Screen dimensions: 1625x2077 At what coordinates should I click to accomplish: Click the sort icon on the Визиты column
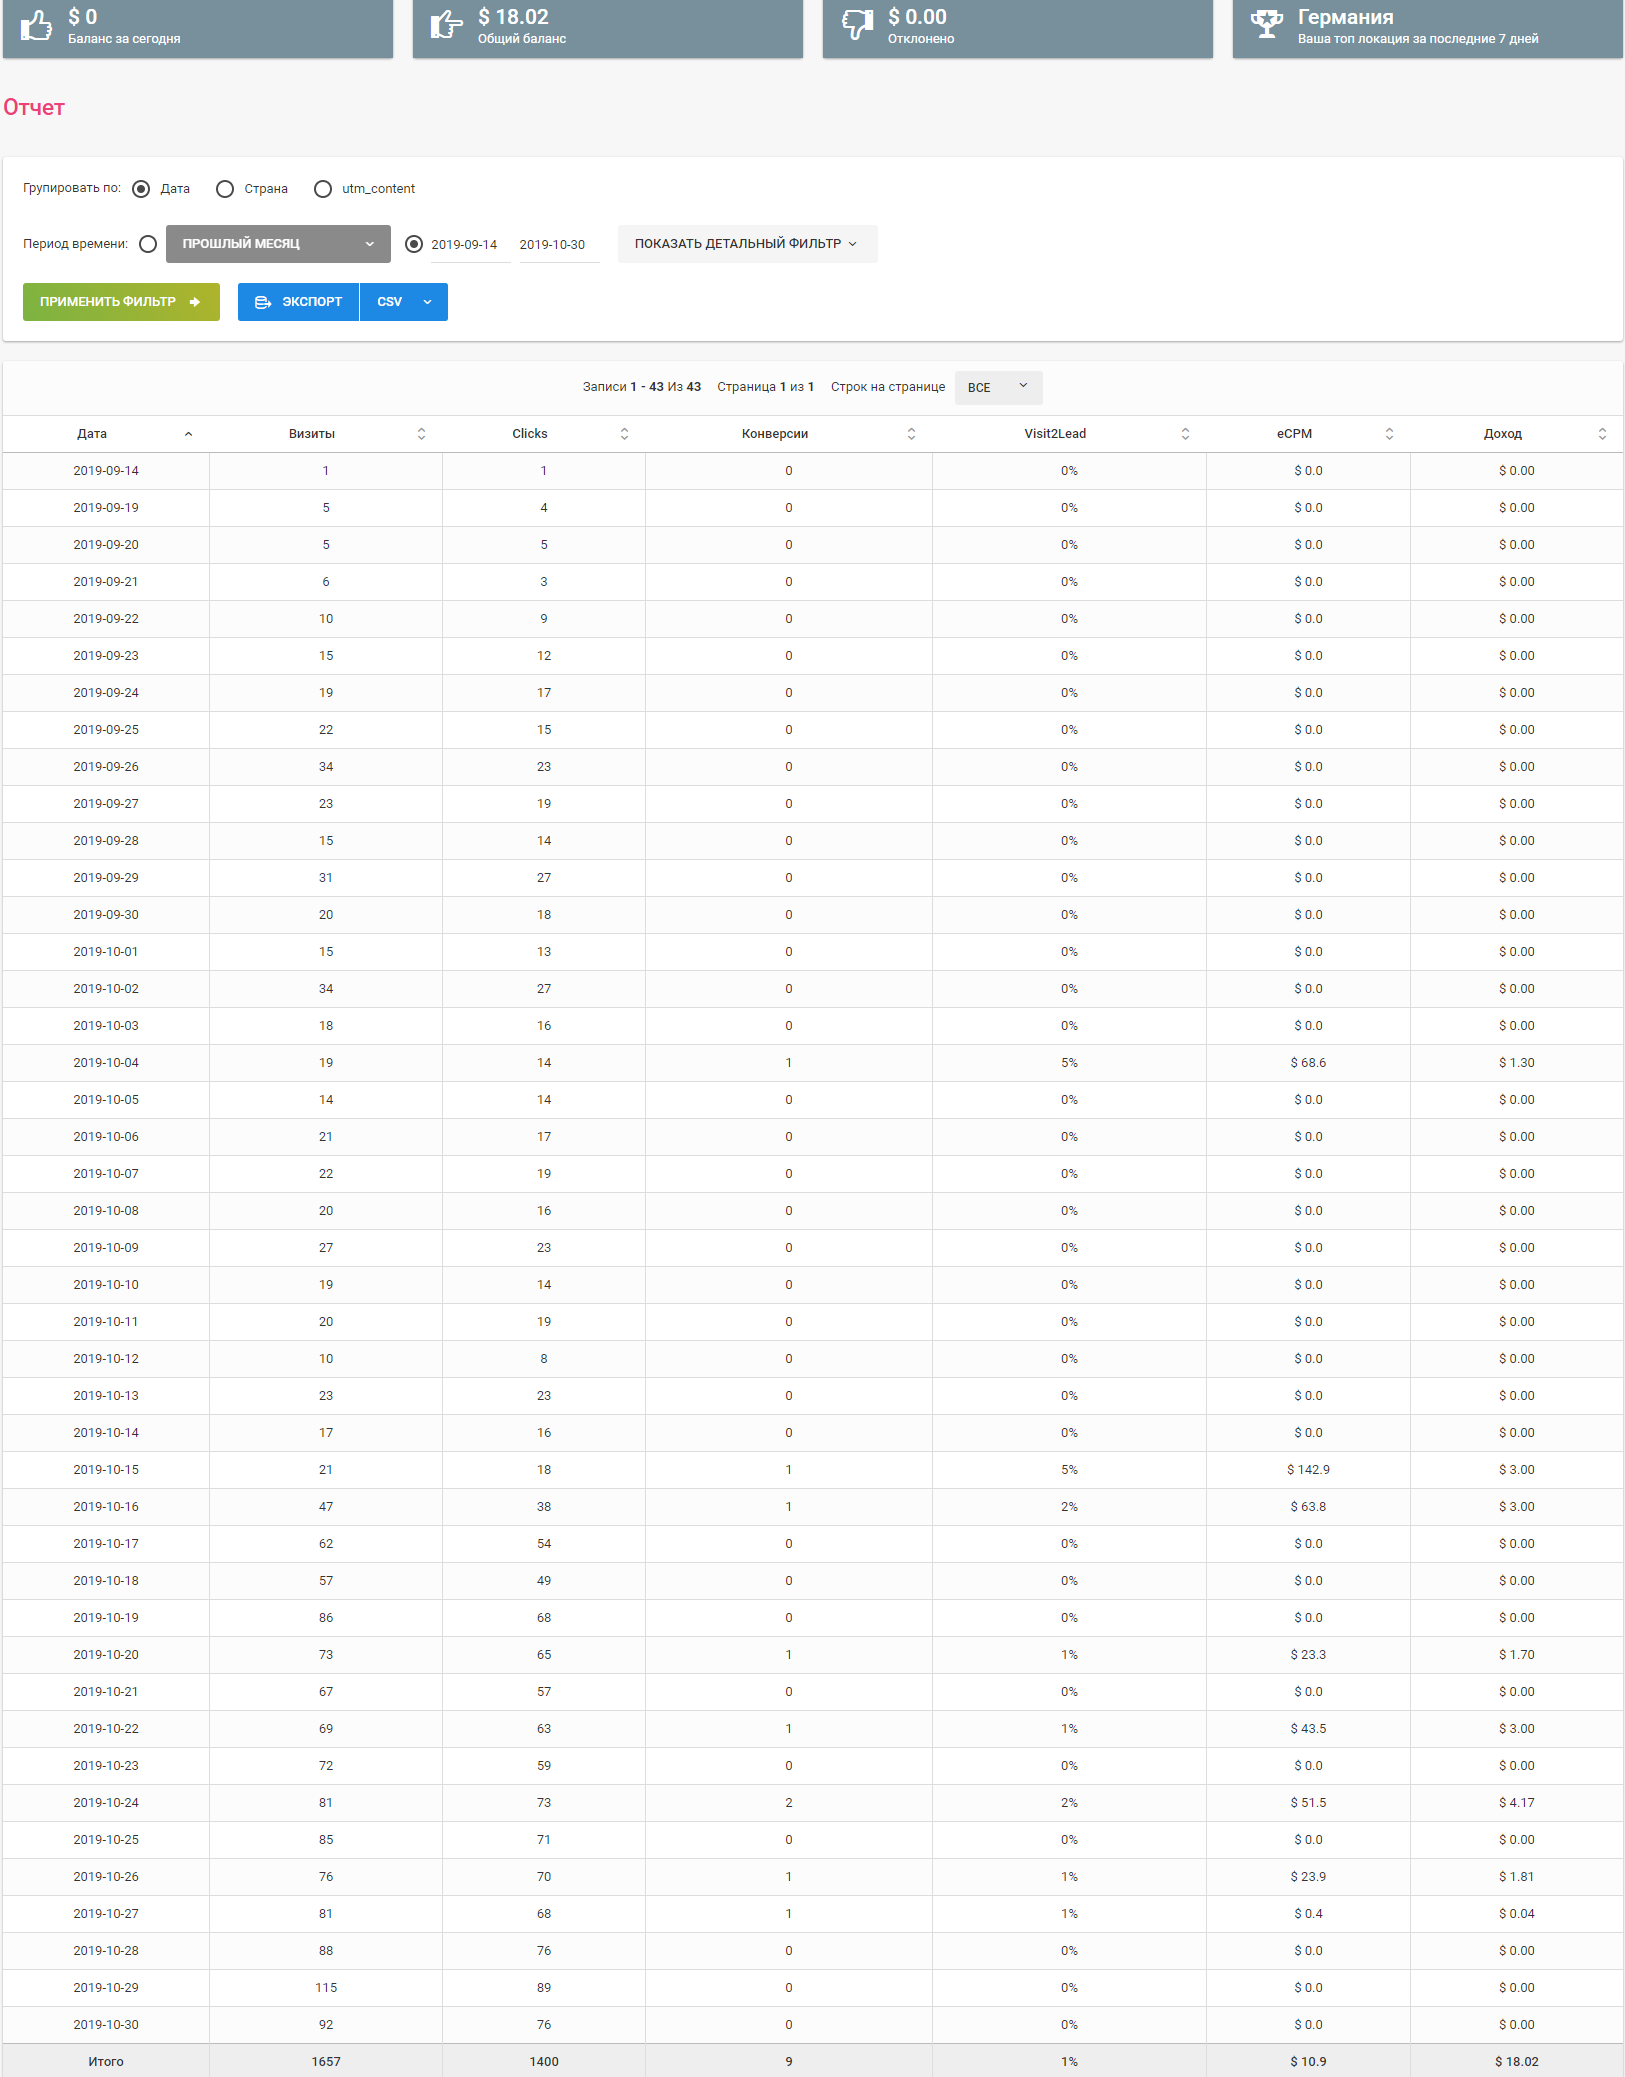[x=422, y=433]
